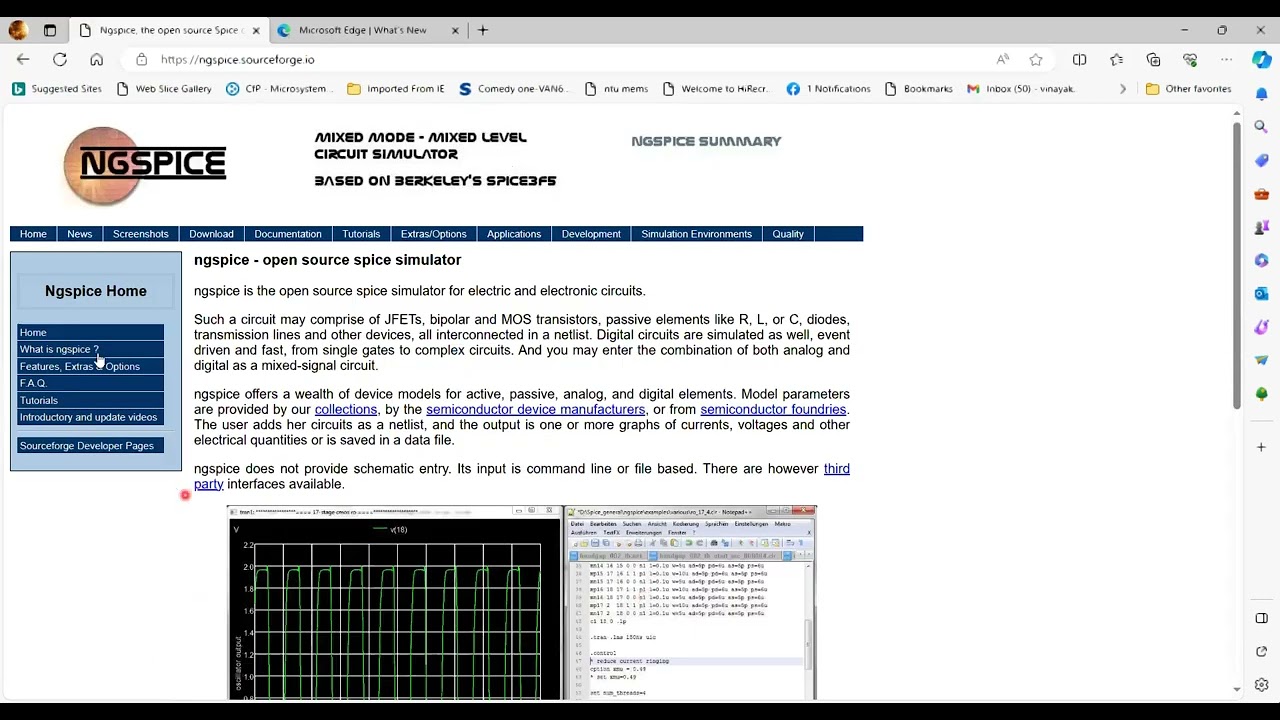Close the Ngspice tab
The width and height of the screenshot is (1280, 720).
(255, 30)
